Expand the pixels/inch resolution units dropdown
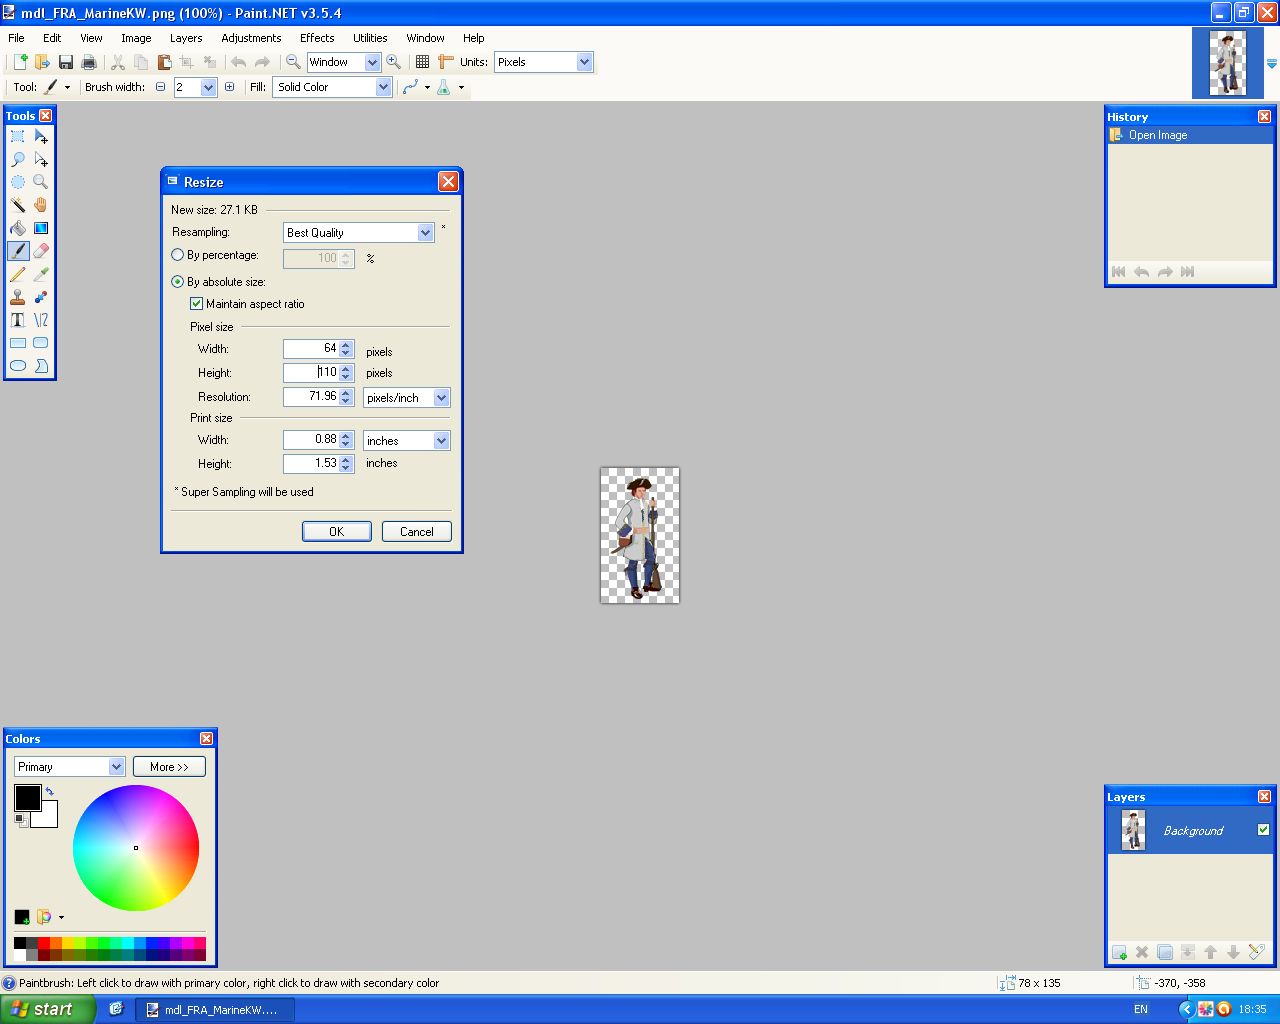The width and height of the screenshot is (1280, 1024). (x=441, y=398)
